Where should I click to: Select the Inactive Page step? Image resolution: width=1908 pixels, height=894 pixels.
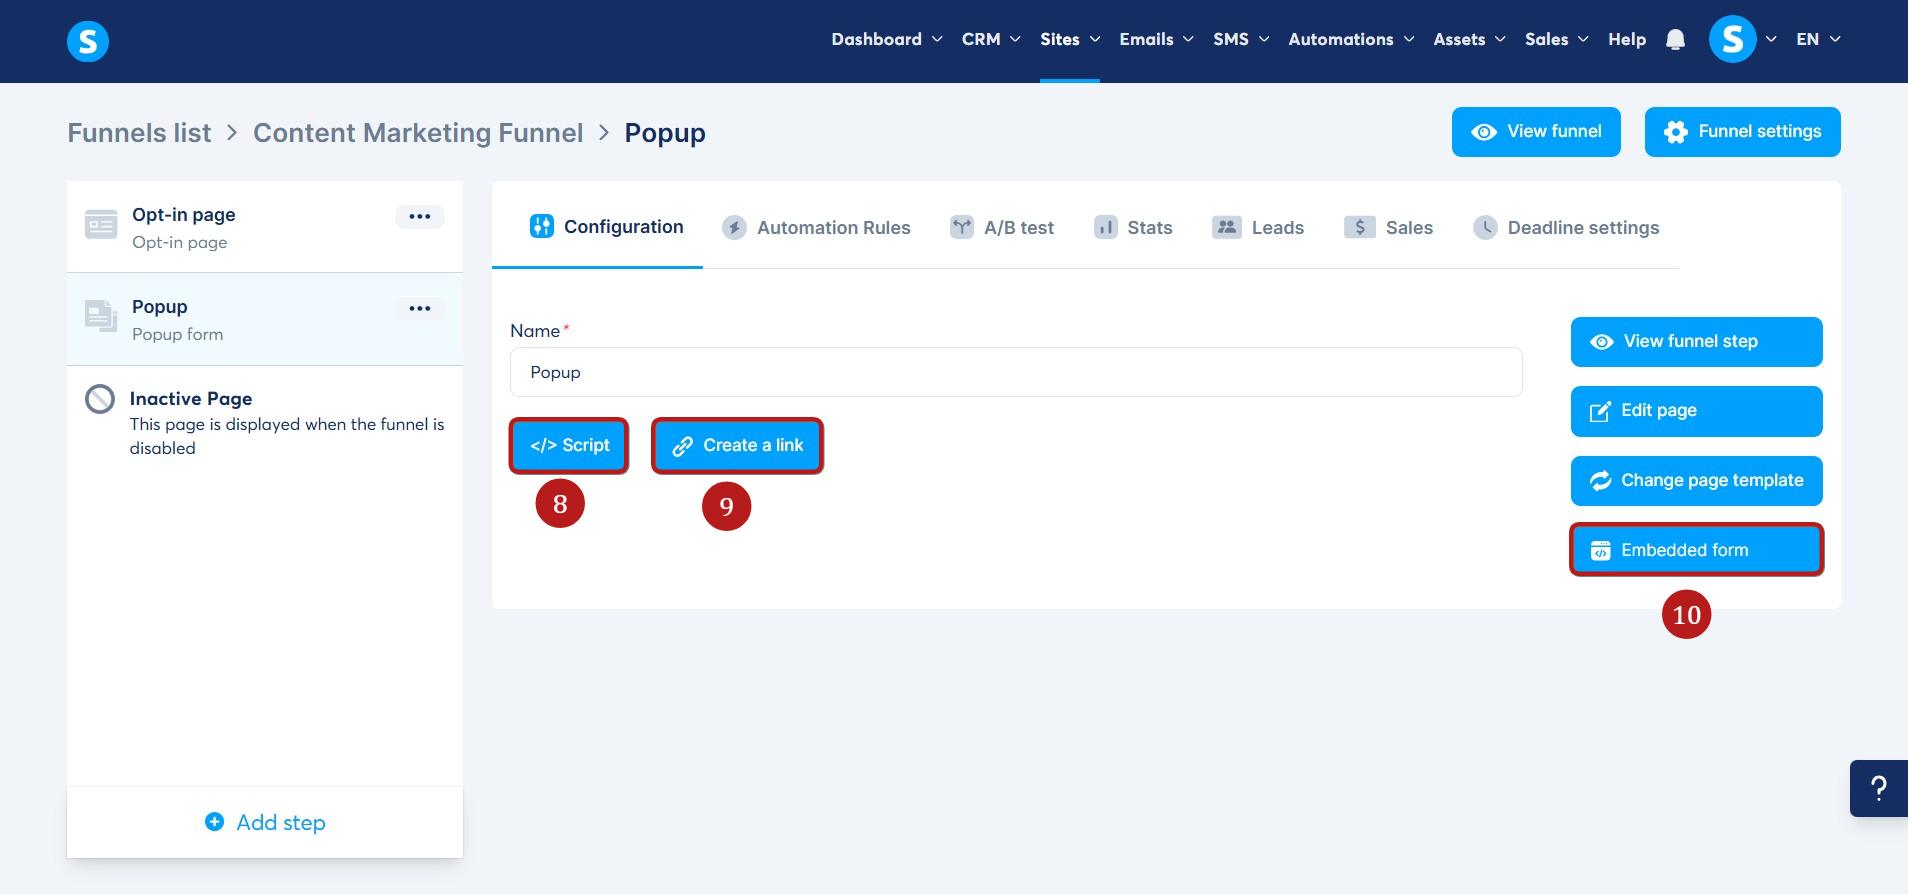265,422
